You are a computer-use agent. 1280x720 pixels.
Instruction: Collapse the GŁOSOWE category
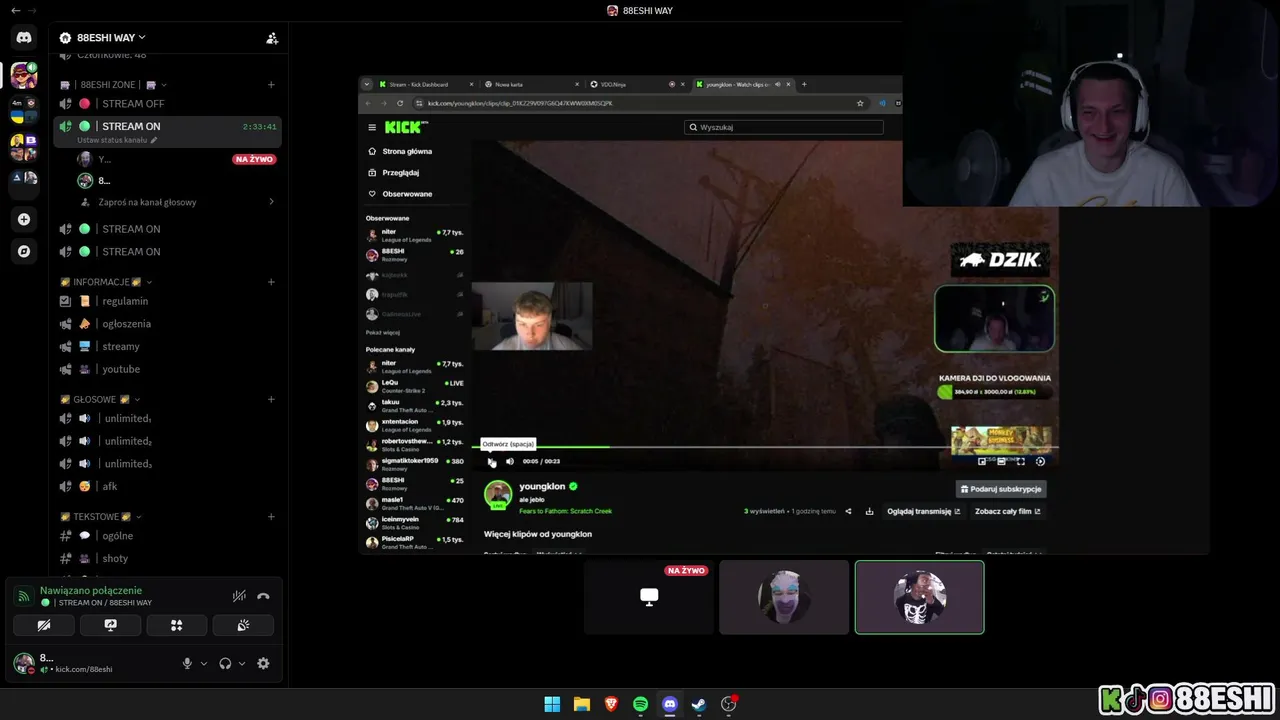137,400
